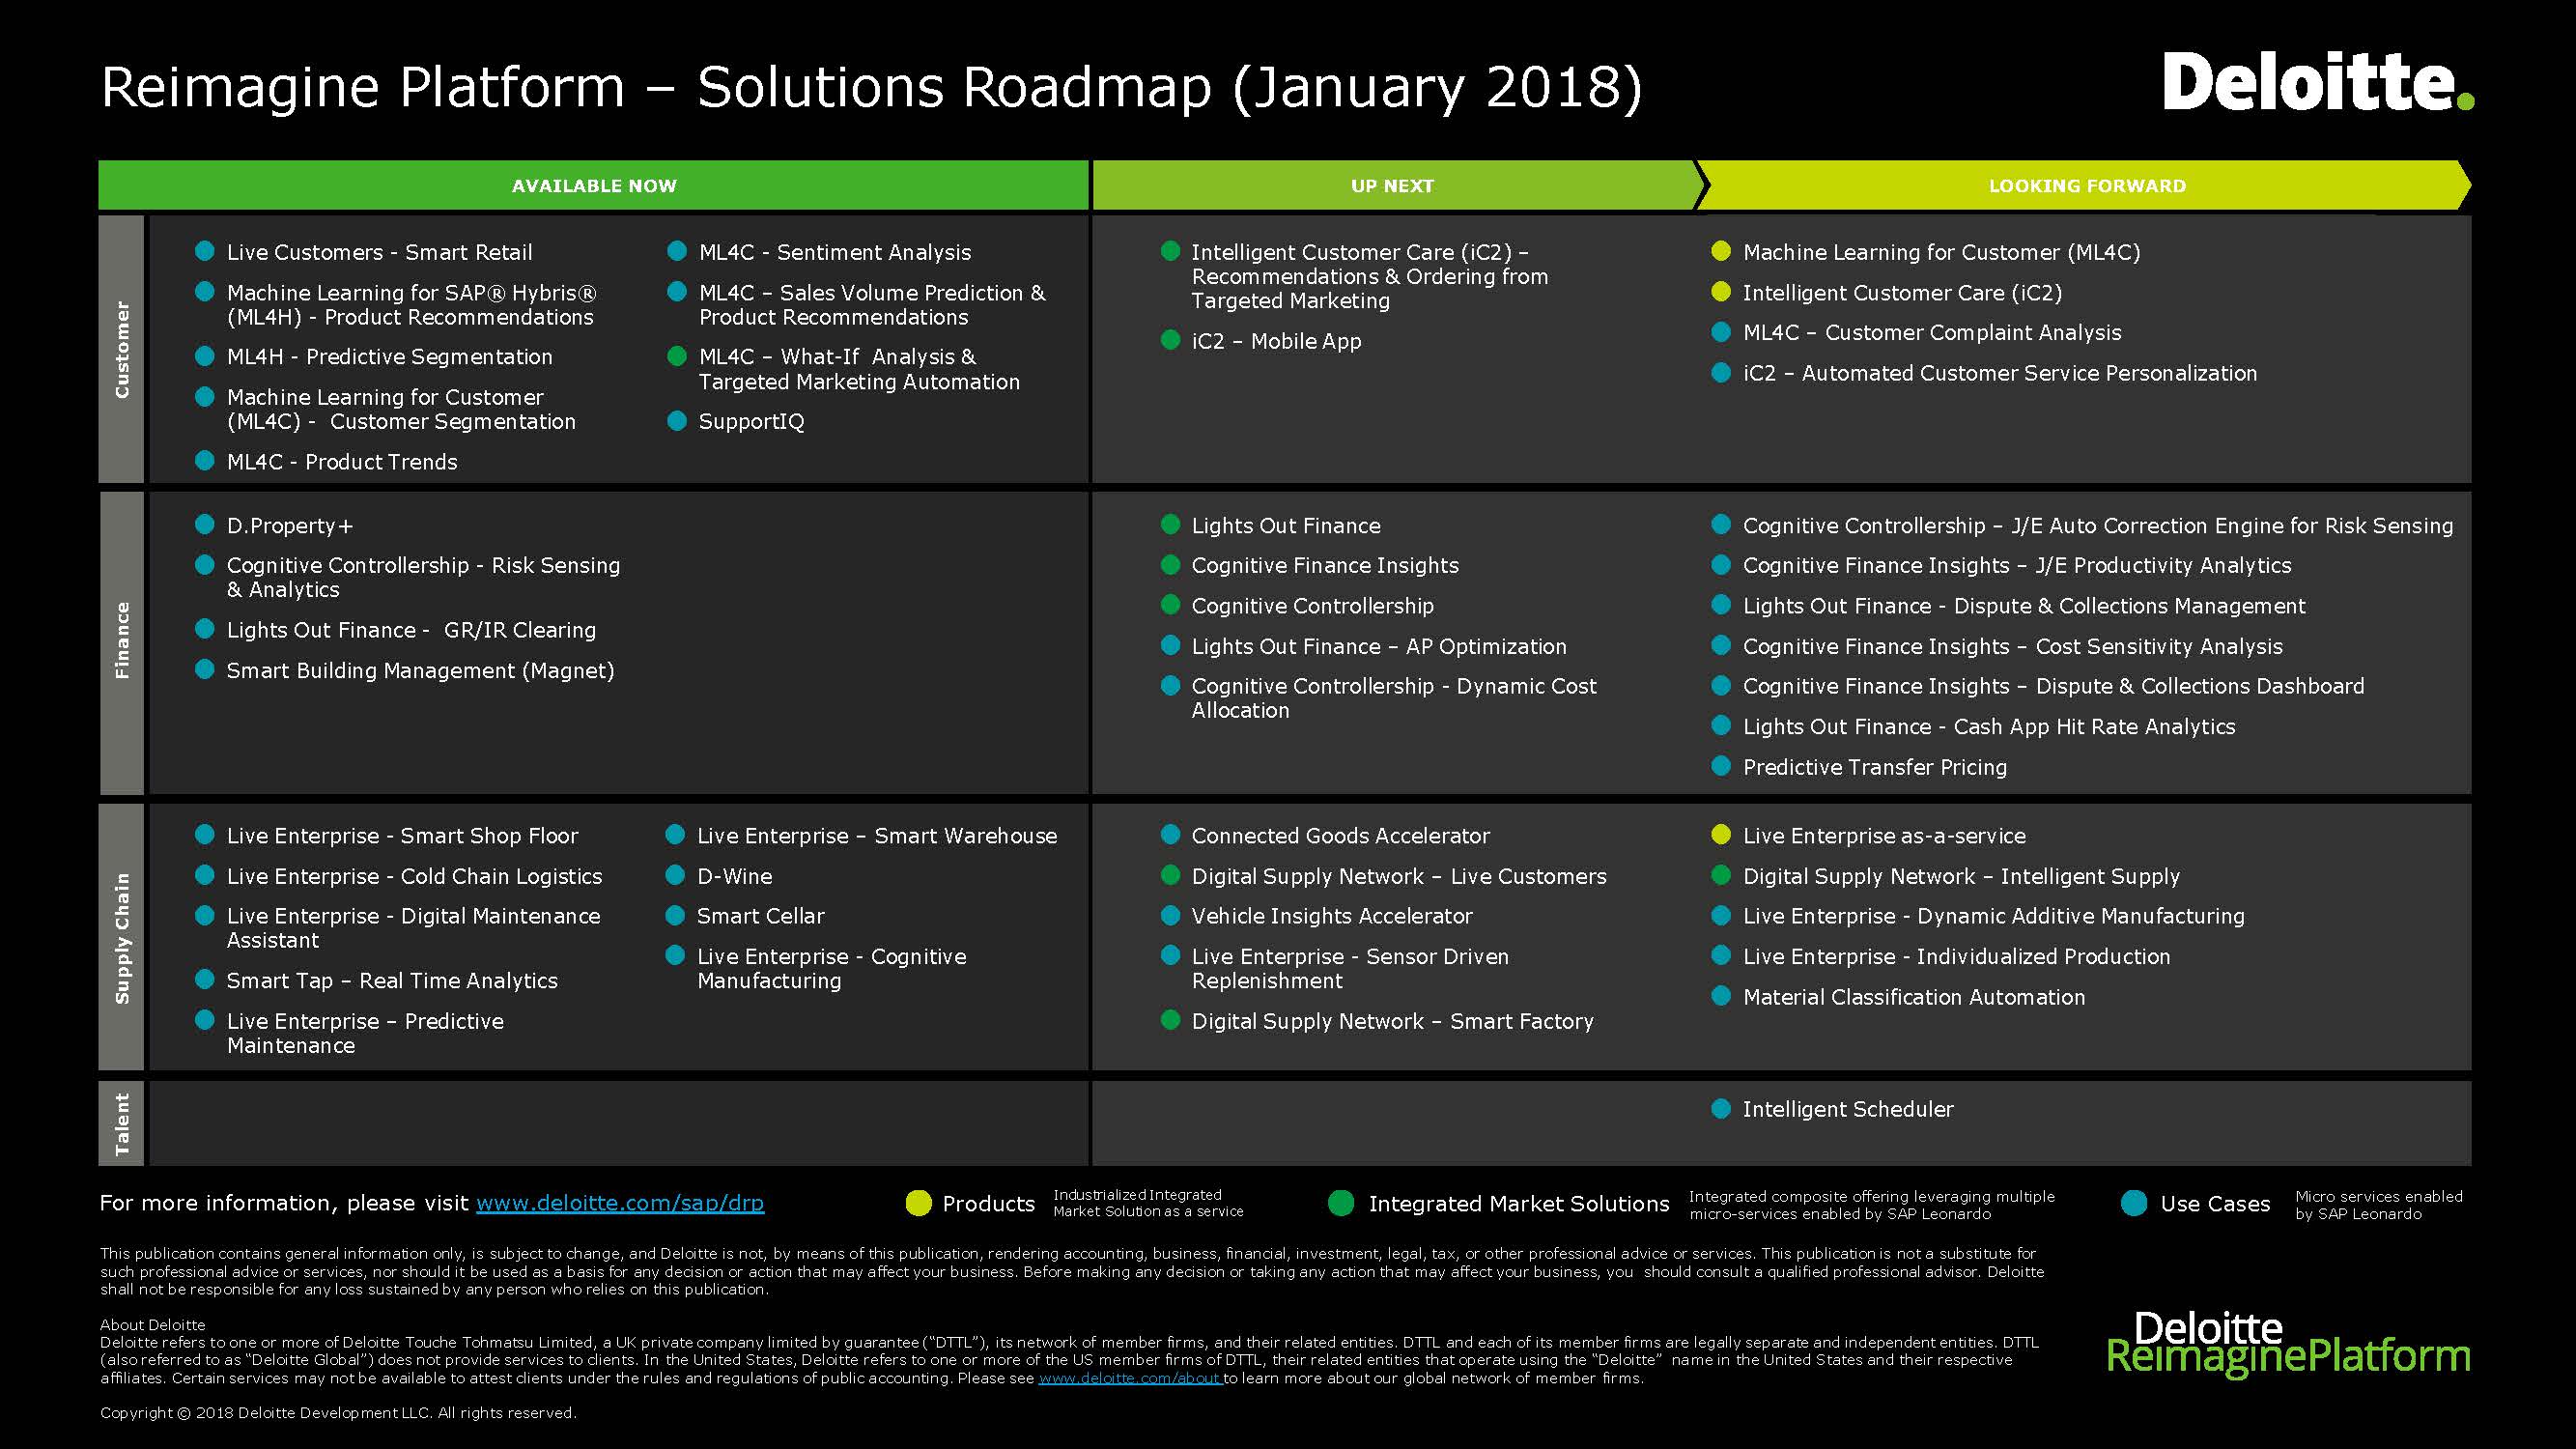
Task: Select Live Enterprise - Cognitive Manufacturing
Action: pyautogui.click(x=832, y=969)
